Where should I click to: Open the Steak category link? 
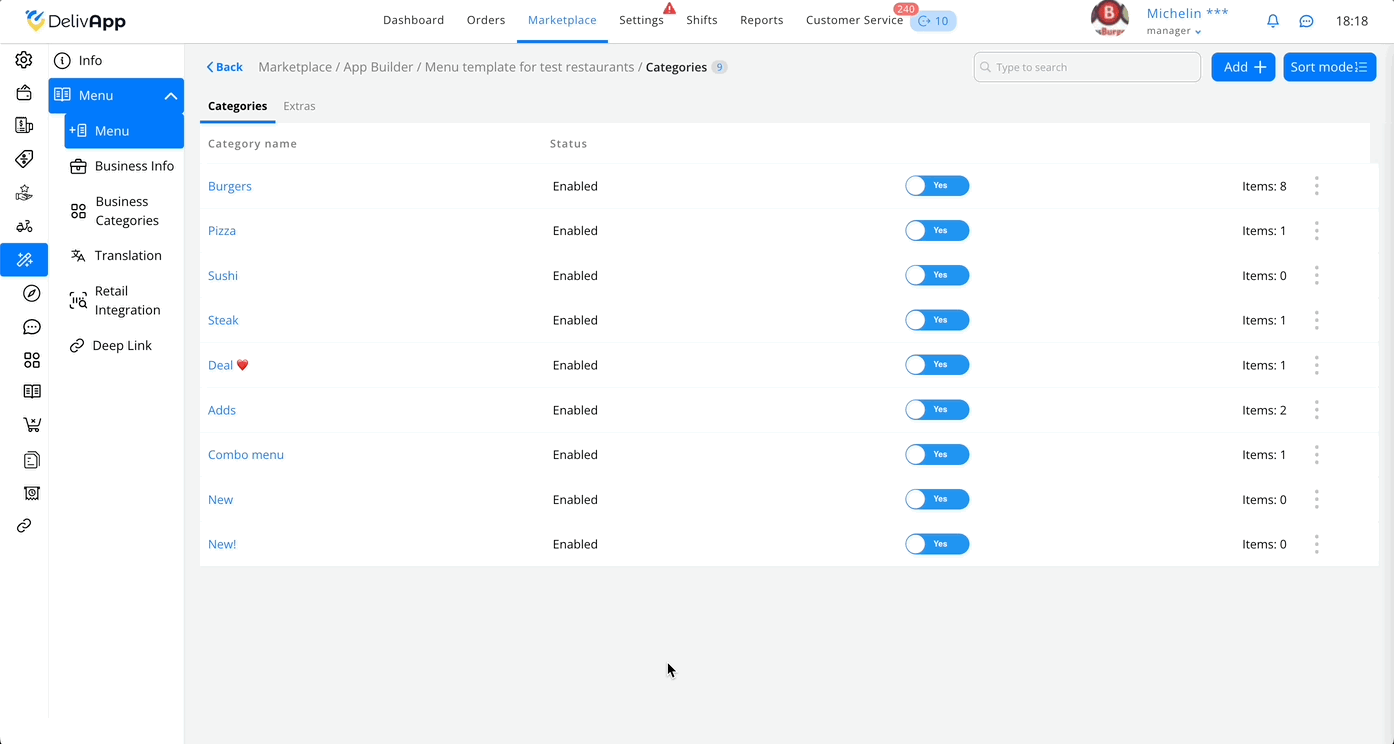(223, 320)
